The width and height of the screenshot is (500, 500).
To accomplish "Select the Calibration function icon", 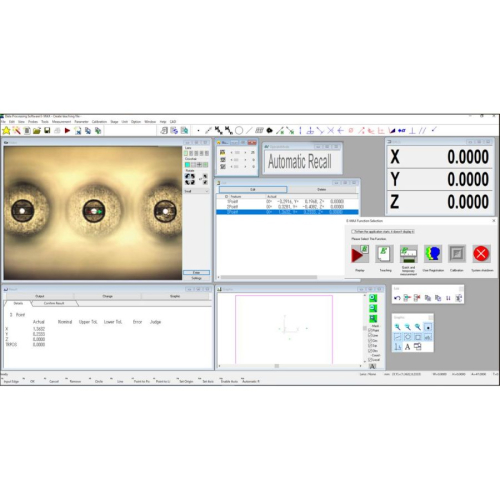I will tap(457, 254).
